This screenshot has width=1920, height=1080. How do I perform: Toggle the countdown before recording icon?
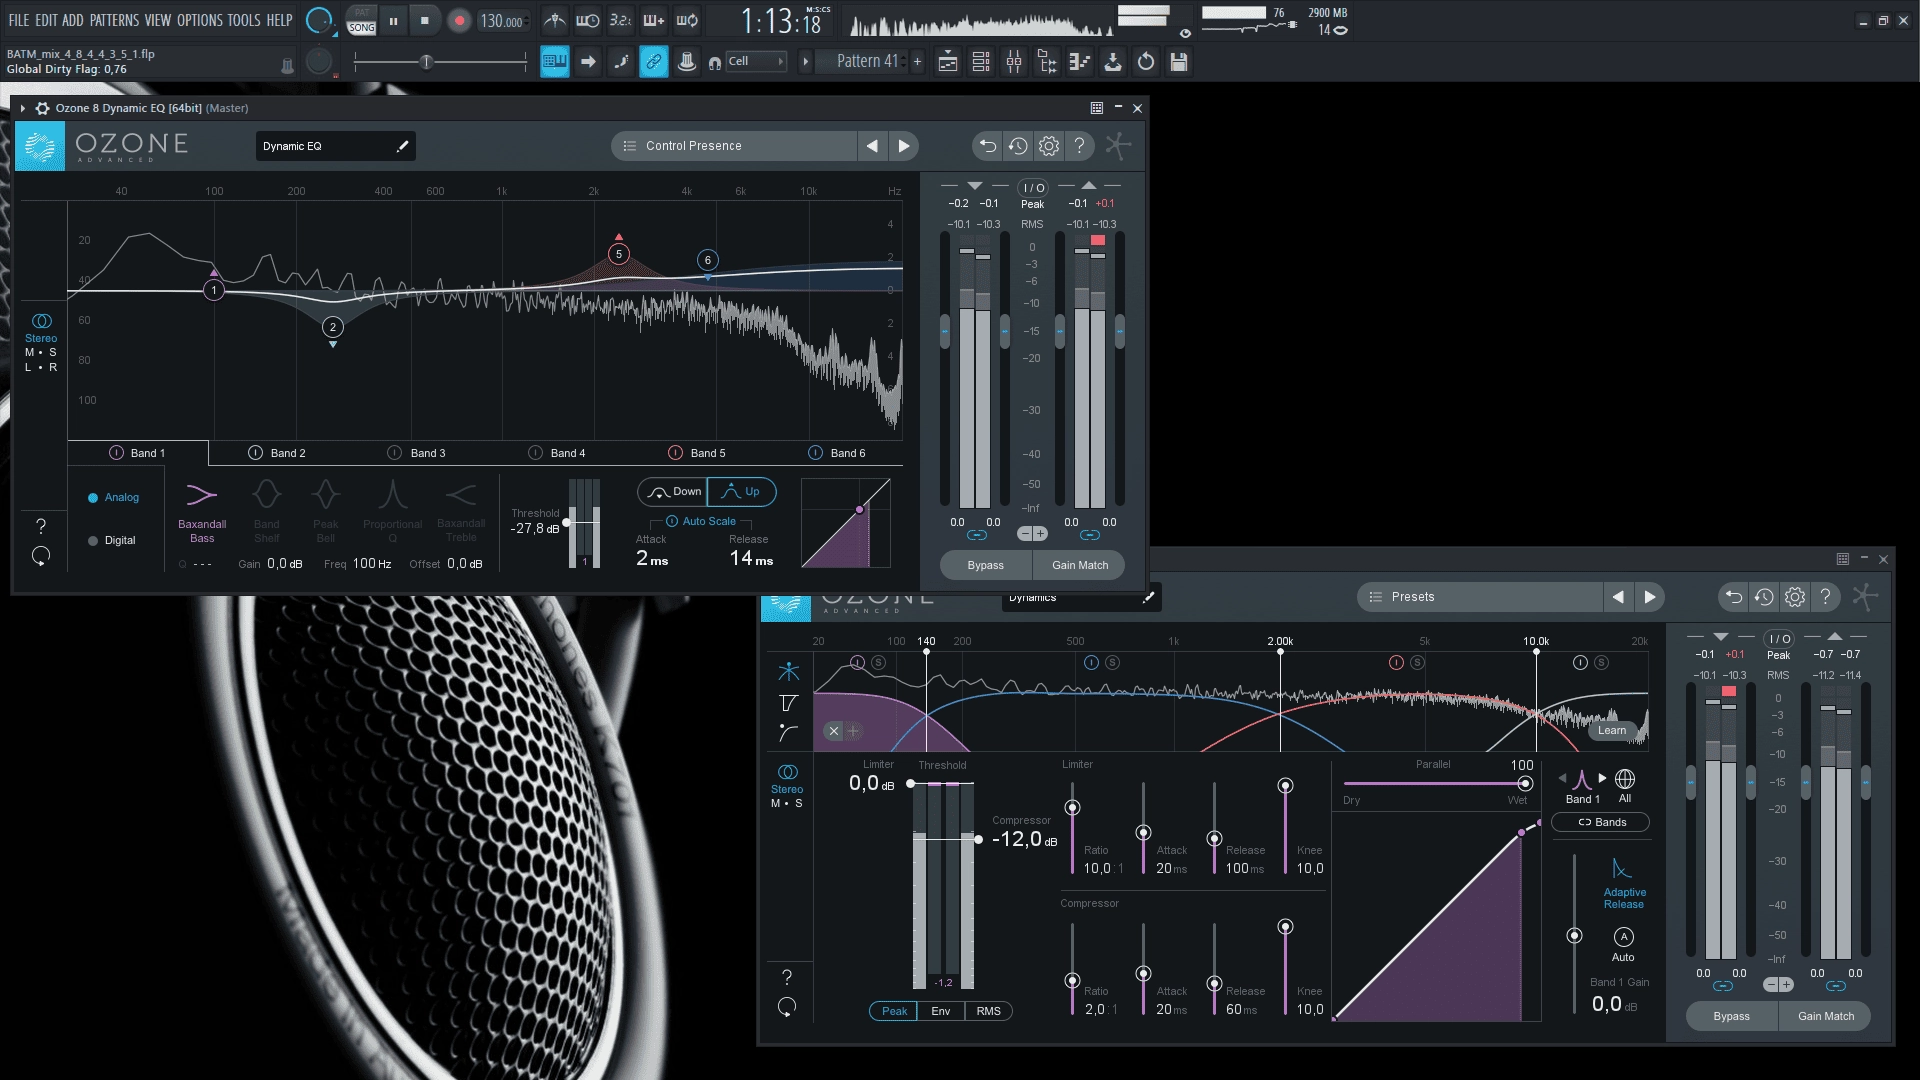621,20
